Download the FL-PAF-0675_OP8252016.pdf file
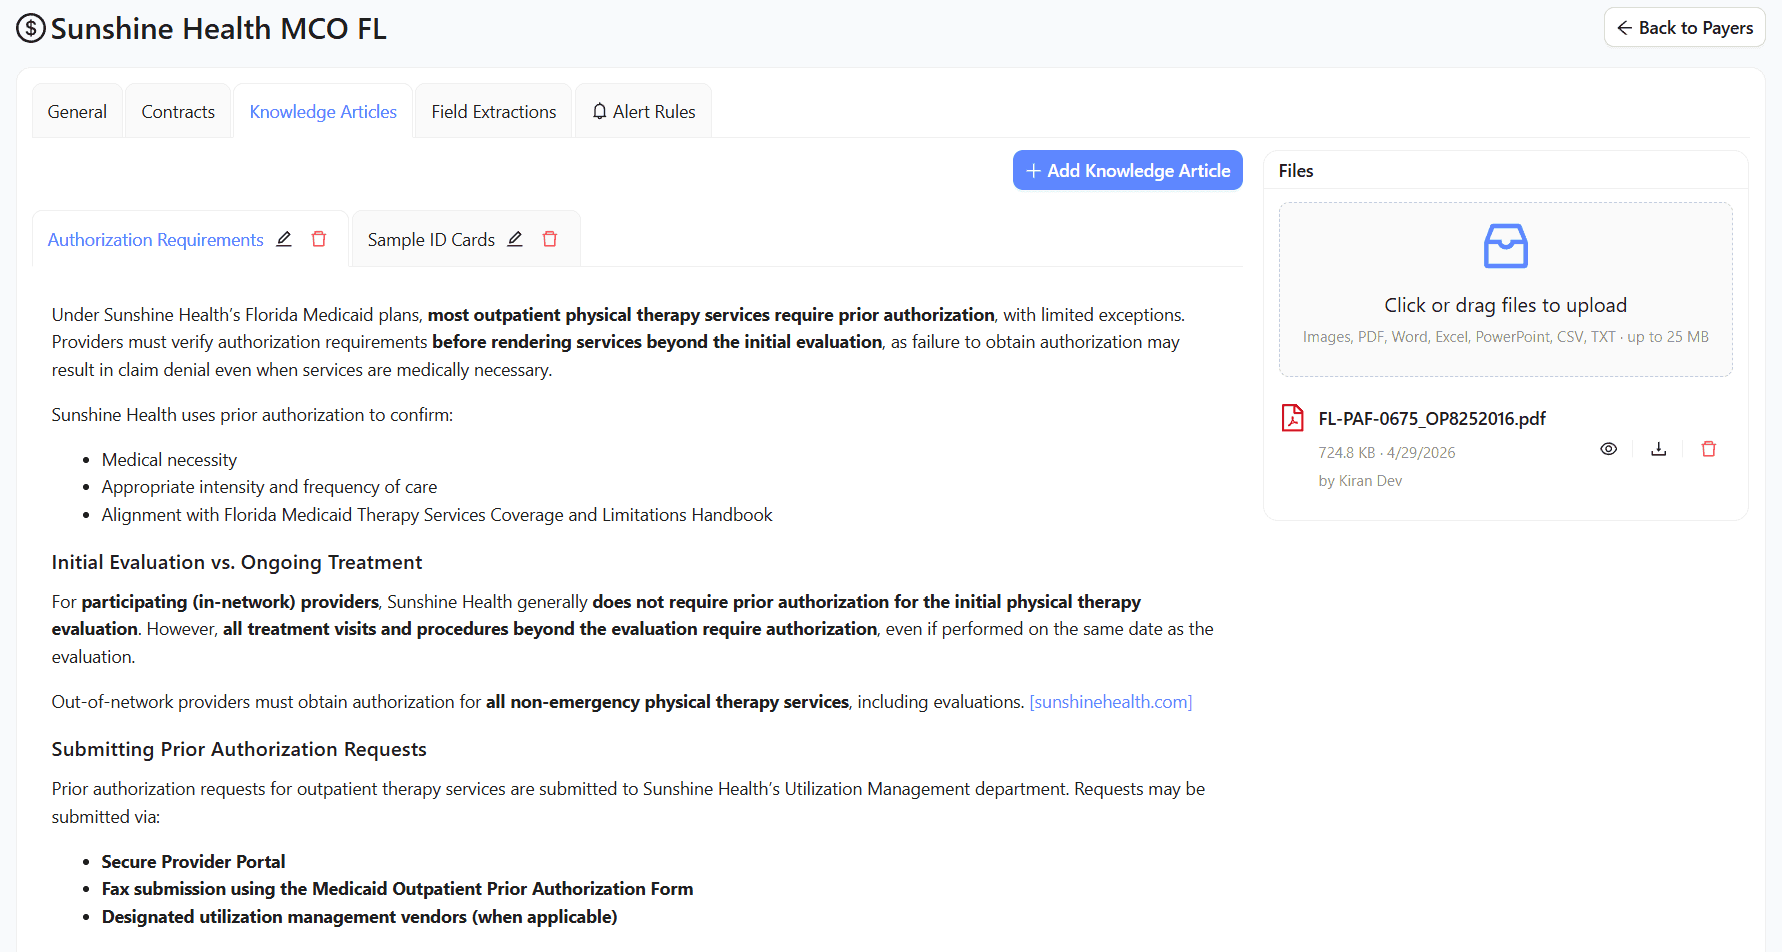This screenshot has height=952, width=1782. (x=1658, y=449)
